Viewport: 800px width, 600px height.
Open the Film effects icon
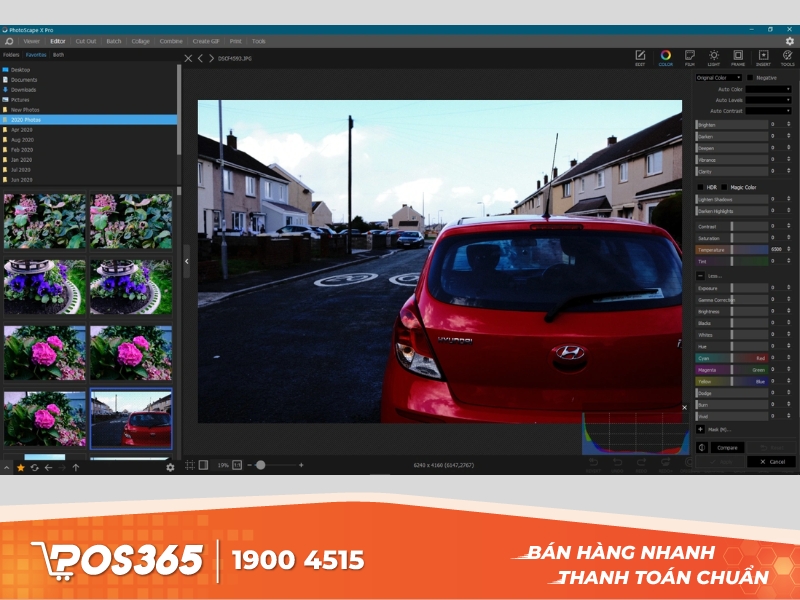690,57
